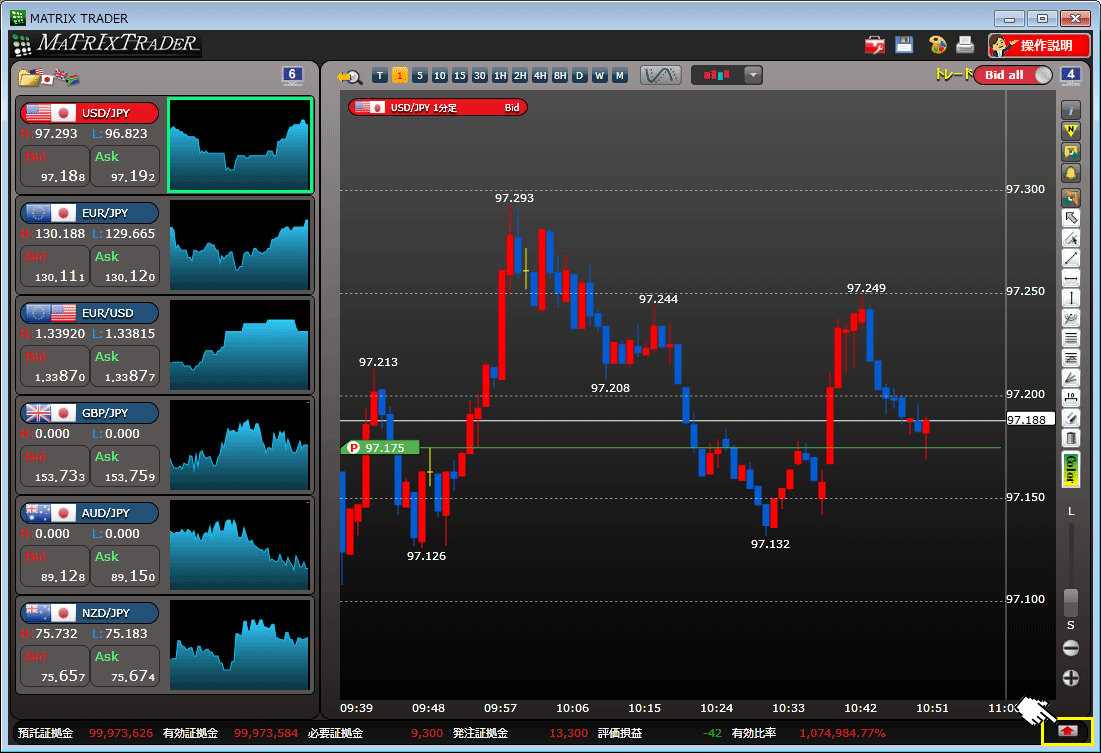Select the EUR/JPY currency pair label

point(89,213)
